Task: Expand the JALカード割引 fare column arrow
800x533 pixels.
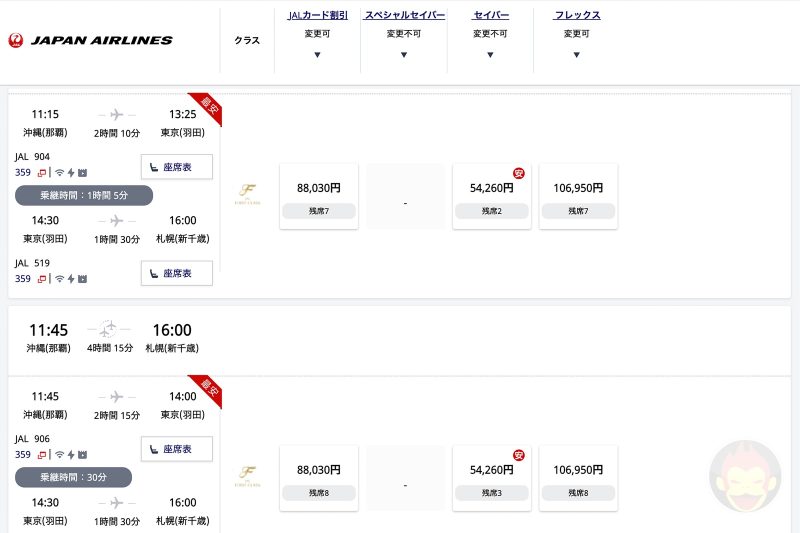Action: 317,55
